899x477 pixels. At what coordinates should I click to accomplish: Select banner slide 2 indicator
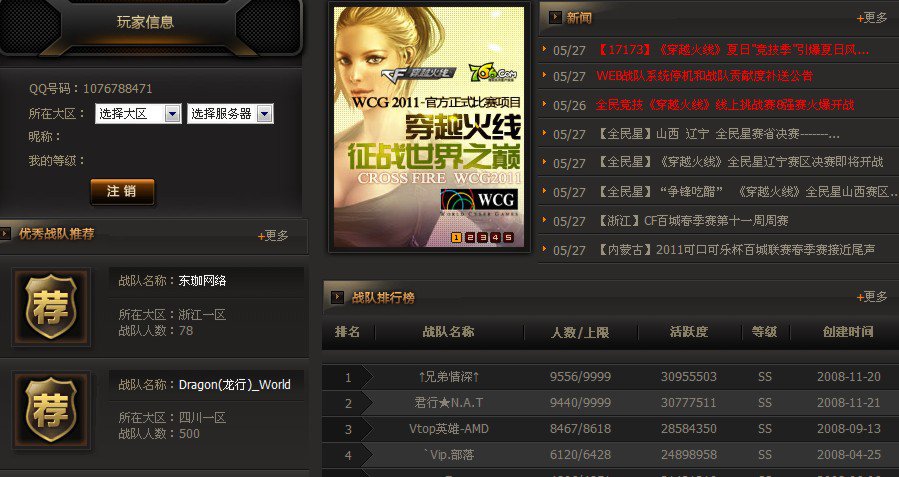point(470,237)
